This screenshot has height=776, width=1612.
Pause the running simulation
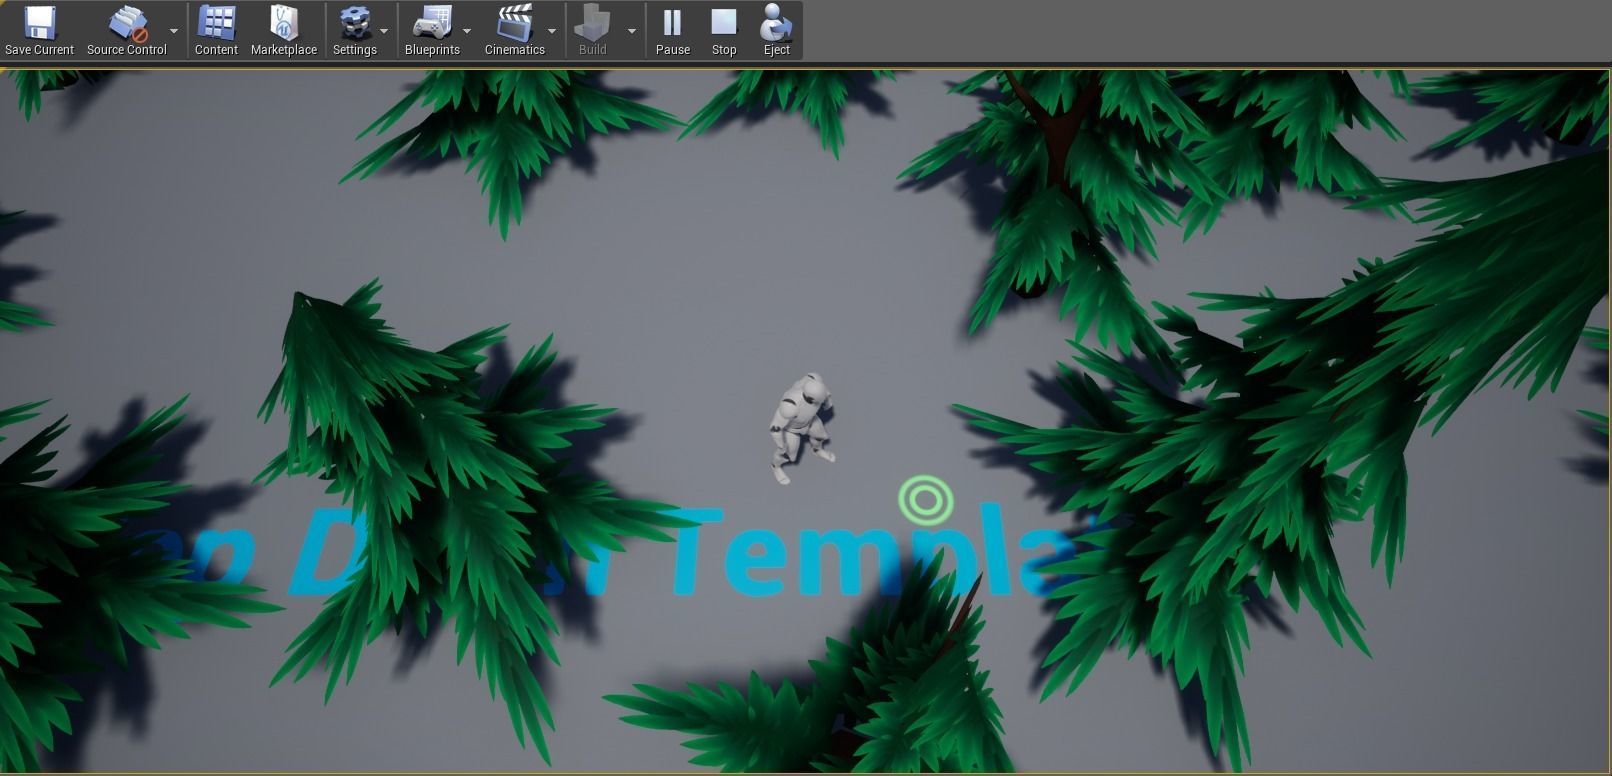pyautogui.click(x=673, y=31)
